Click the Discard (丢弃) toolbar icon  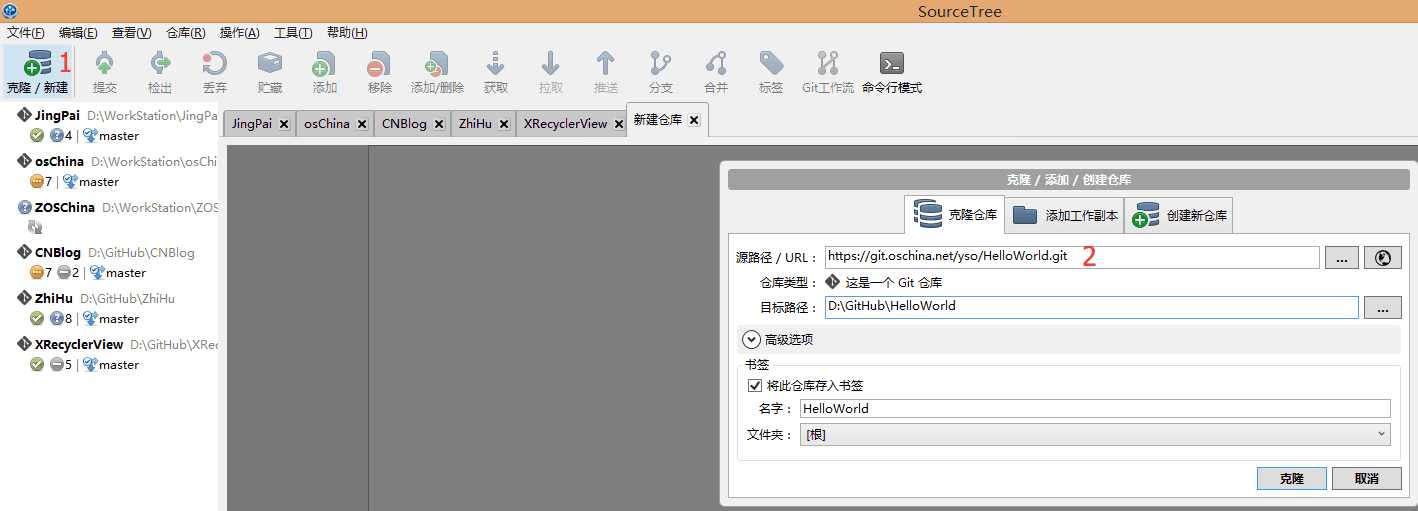pos(214,64)
